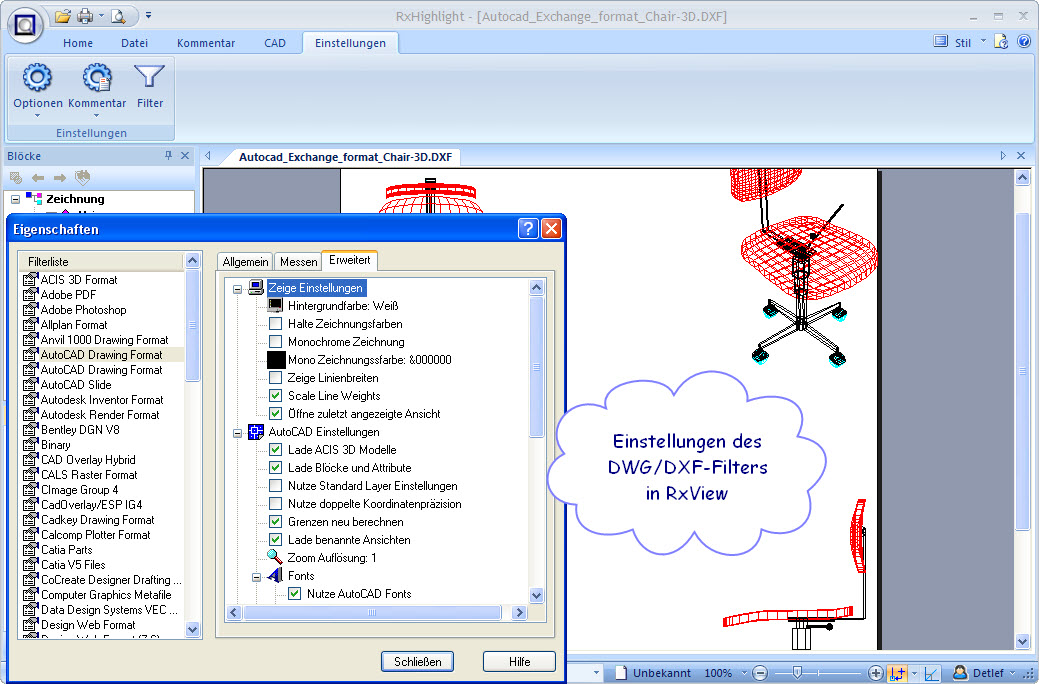
Task: Select the Autocad_Exchange_format_Chair-3D.DXF document tab
Action: 345,157
